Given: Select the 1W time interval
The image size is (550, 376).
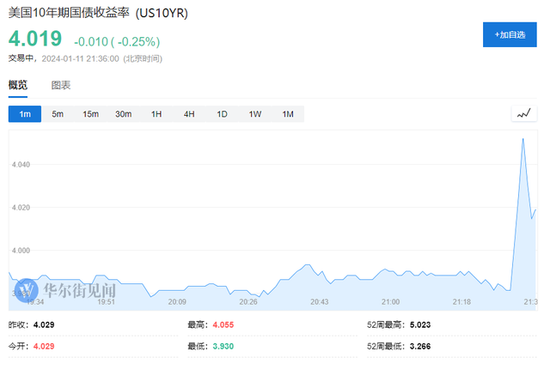Looking at the screenshot, I should point(255,114).
